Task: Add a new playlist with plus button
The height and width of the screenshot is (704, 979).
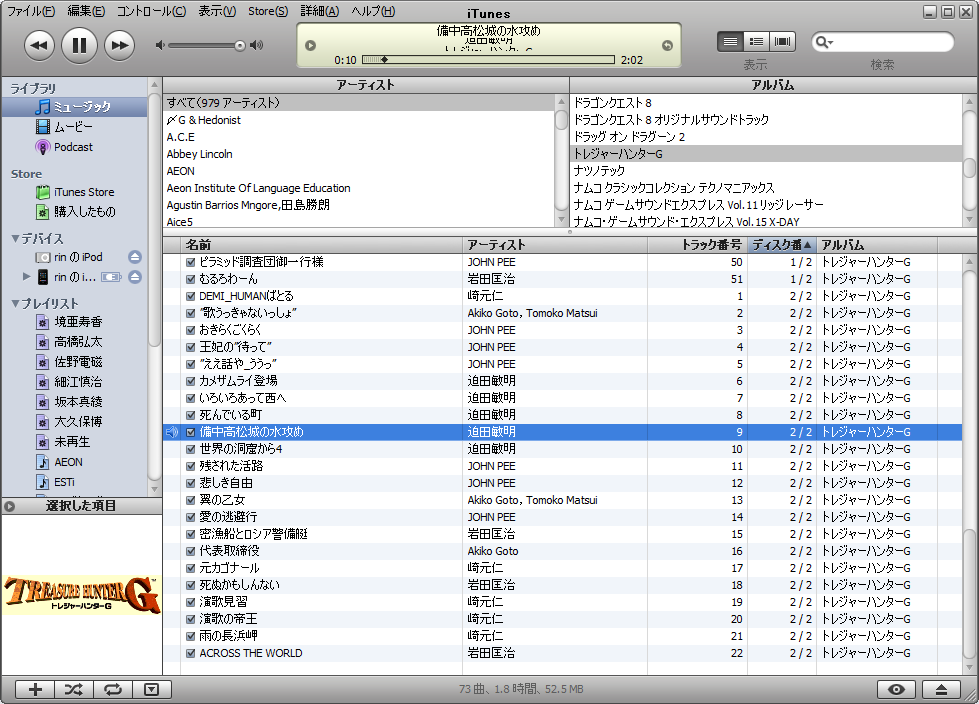Action: [35, 689]
